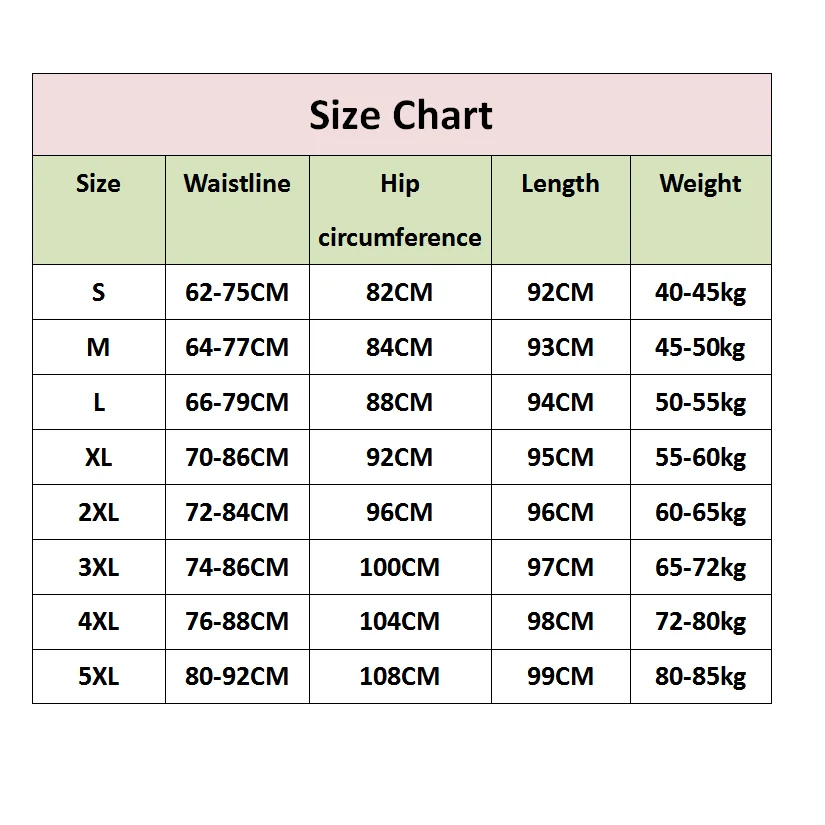Click the Size Chart title banner
825x825 pixels.
coord(402,115)
